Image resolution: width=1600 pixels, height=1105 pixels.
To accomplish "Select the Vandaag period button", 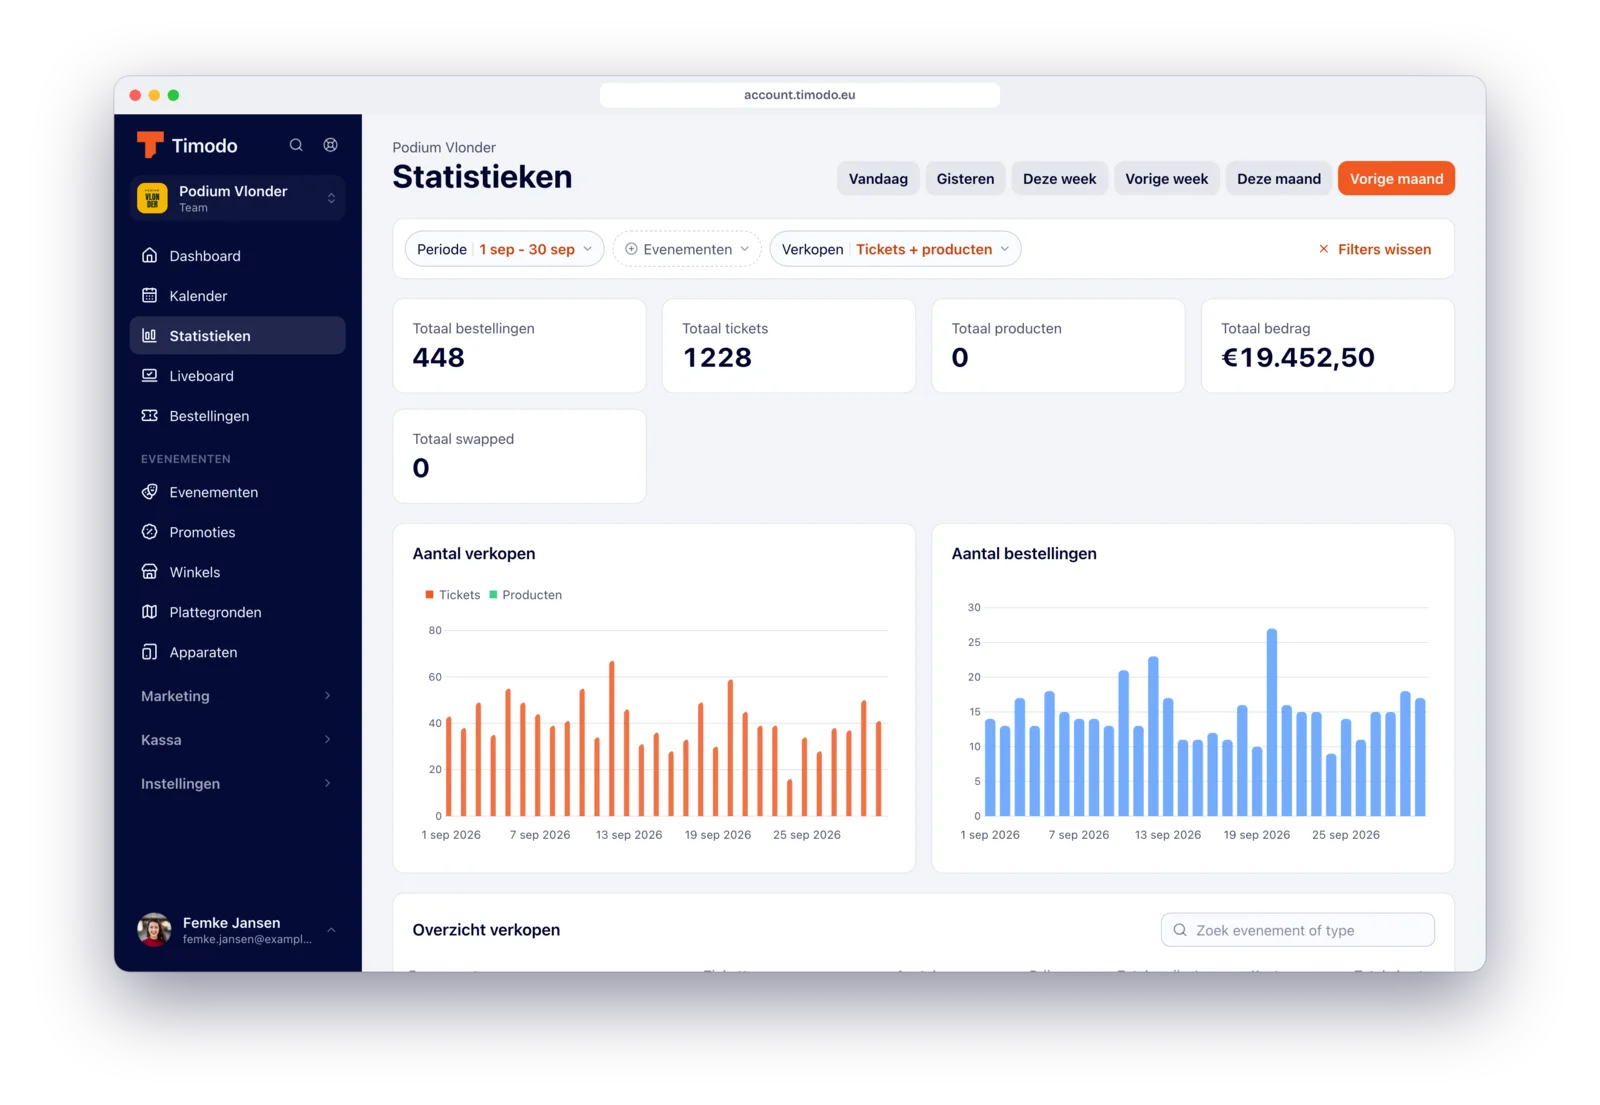I will pyautogui.click(x=878, y=179).
